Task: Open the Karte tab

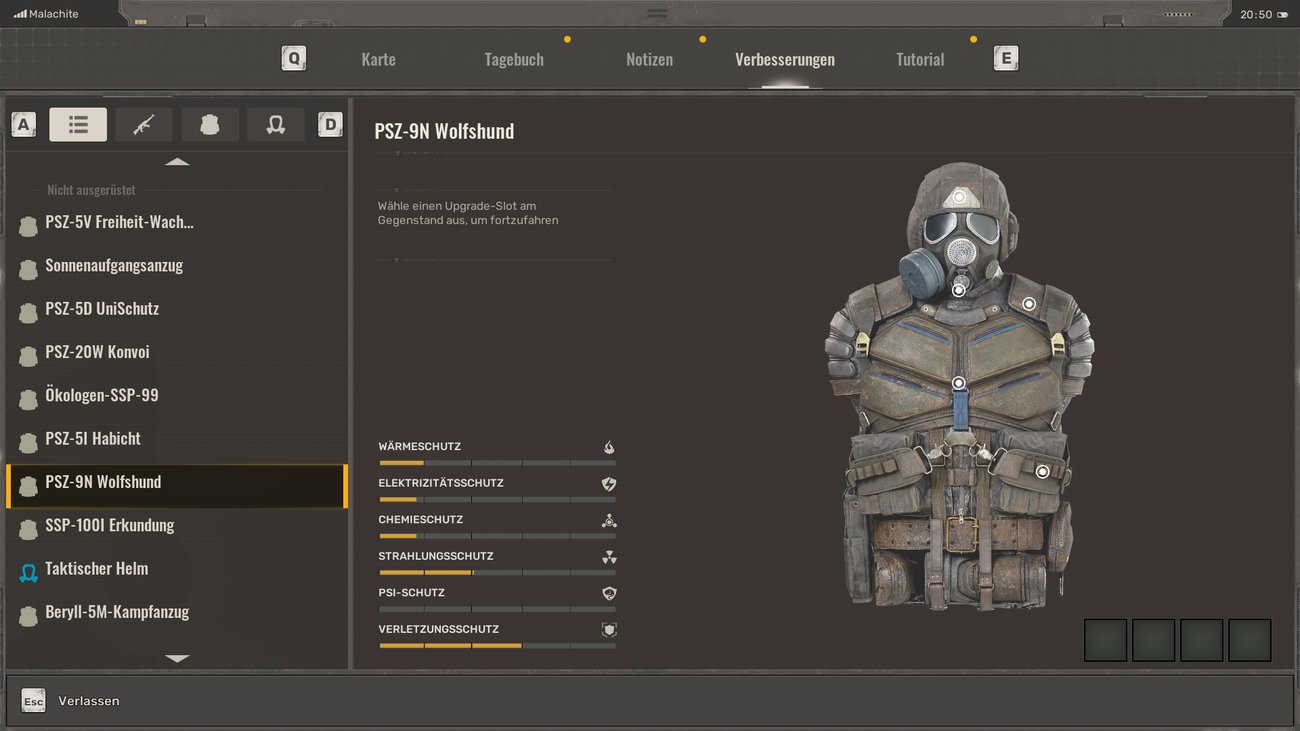Action: click(x=378, y=60)
